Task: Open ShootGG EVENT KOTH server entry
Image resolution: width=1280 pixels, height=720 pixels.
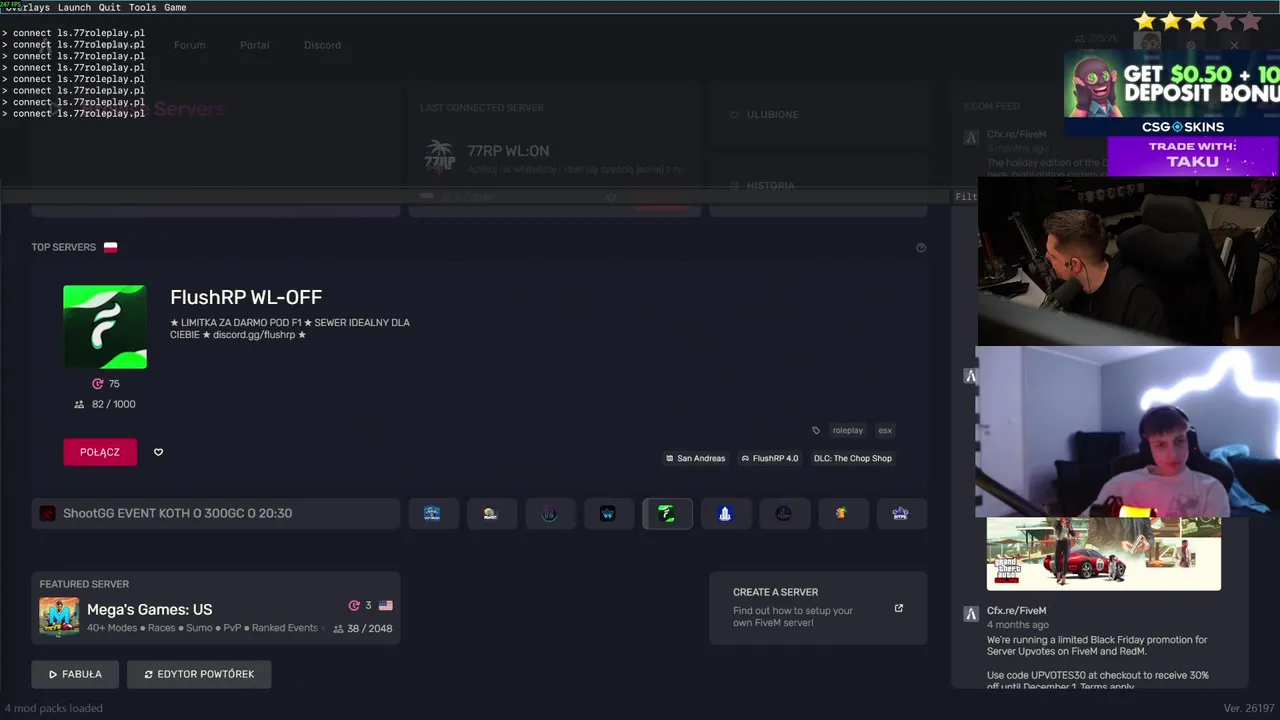Action: (216, 513)
